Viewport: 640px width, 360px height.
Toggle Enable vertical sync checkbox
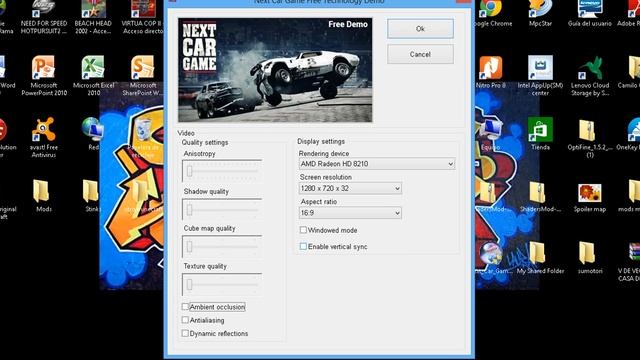click(x=303, y=247)
